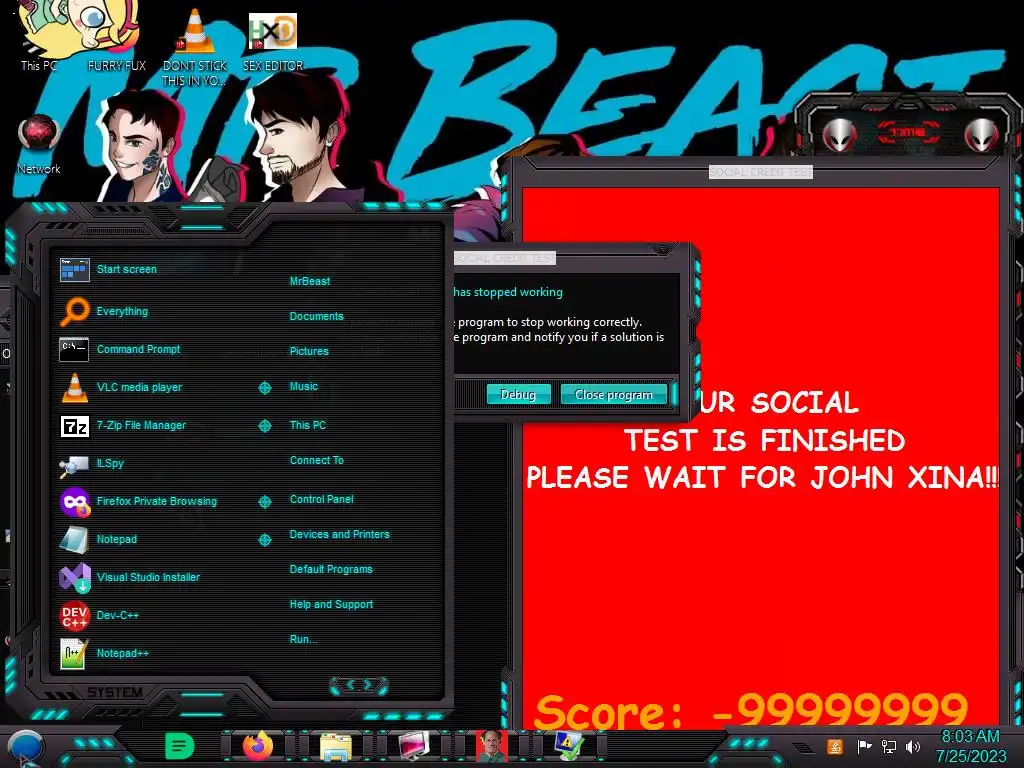Open Firefox from the taskbar
1024x768 pixels.
[258, 746]
